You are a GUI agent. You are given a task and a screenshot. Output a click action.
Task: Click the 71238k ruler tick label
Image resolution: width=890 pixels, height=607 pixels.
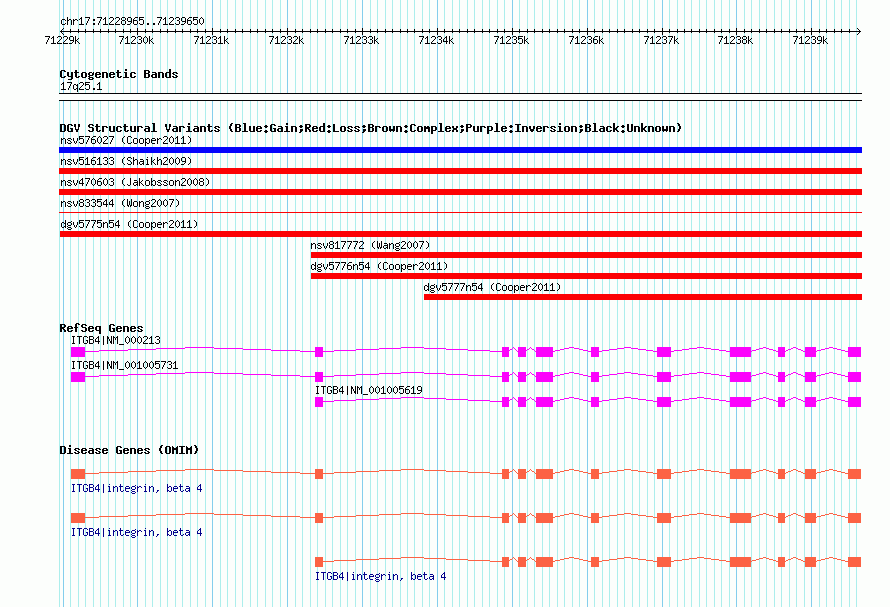(735, 40)
